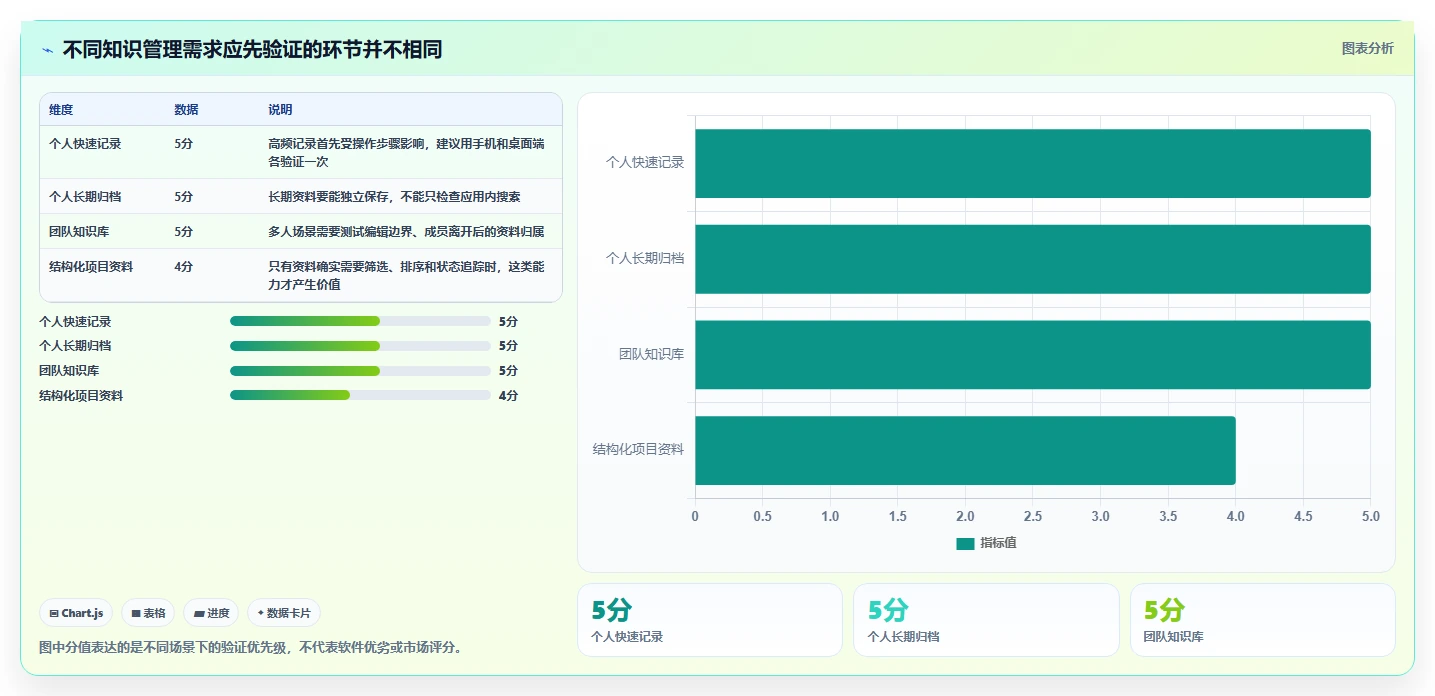The image size is (1435, 696).
Task: Click description starting 多人场景需要测试编辑边界
Action: click(x=406, y=232)
